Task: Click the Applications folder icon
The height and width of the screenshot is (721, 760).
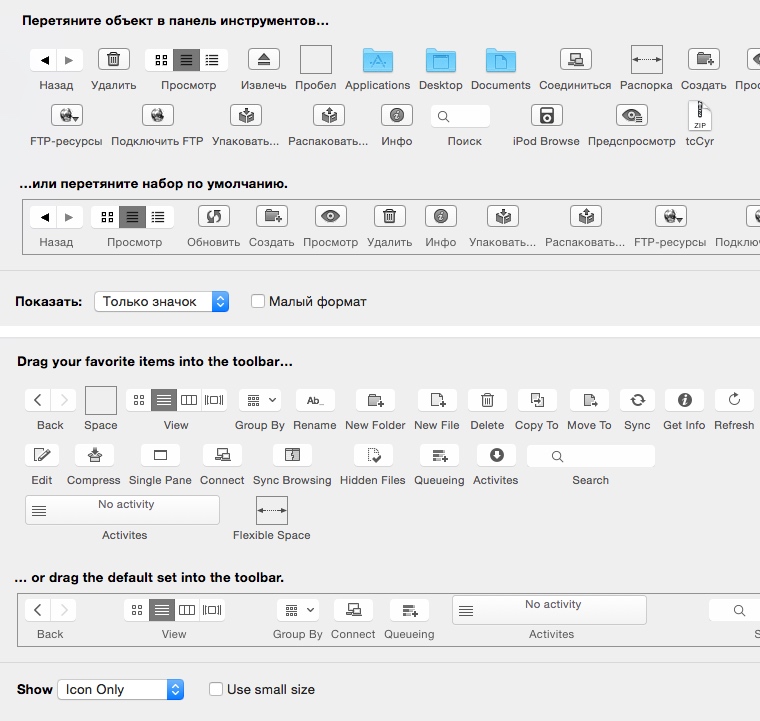Action: [x=378, y=60]
